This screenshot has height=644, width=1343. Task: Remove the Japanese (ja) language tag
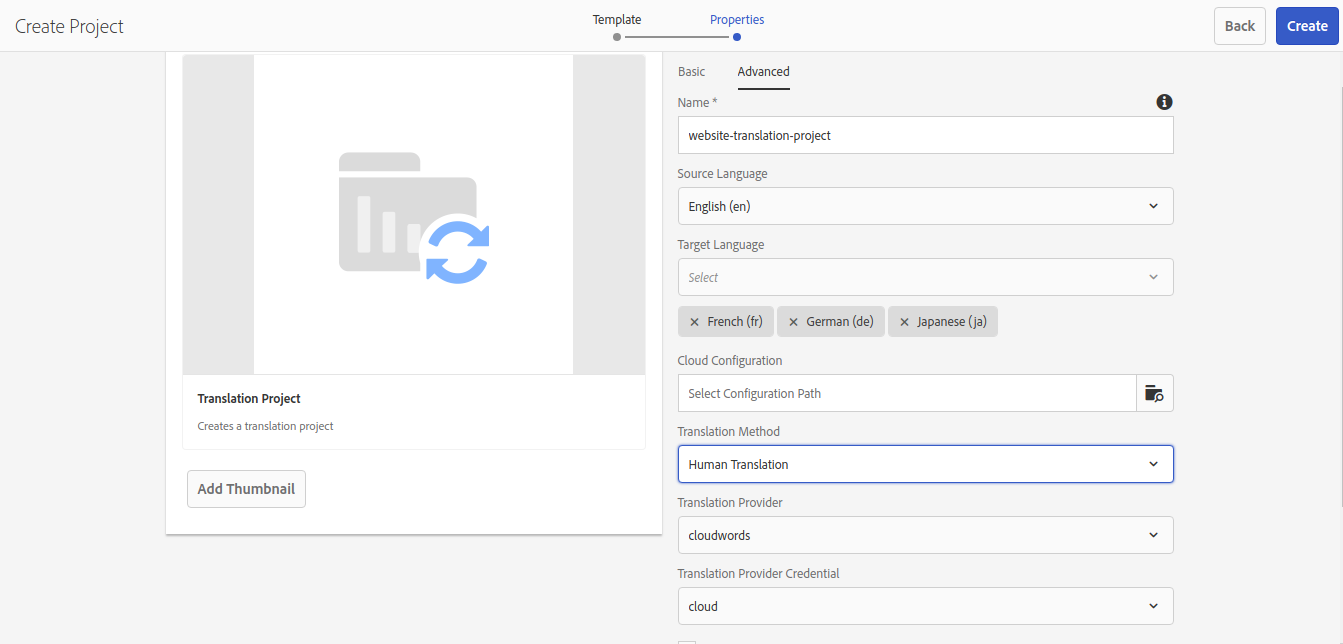click(x=904, y=322)
